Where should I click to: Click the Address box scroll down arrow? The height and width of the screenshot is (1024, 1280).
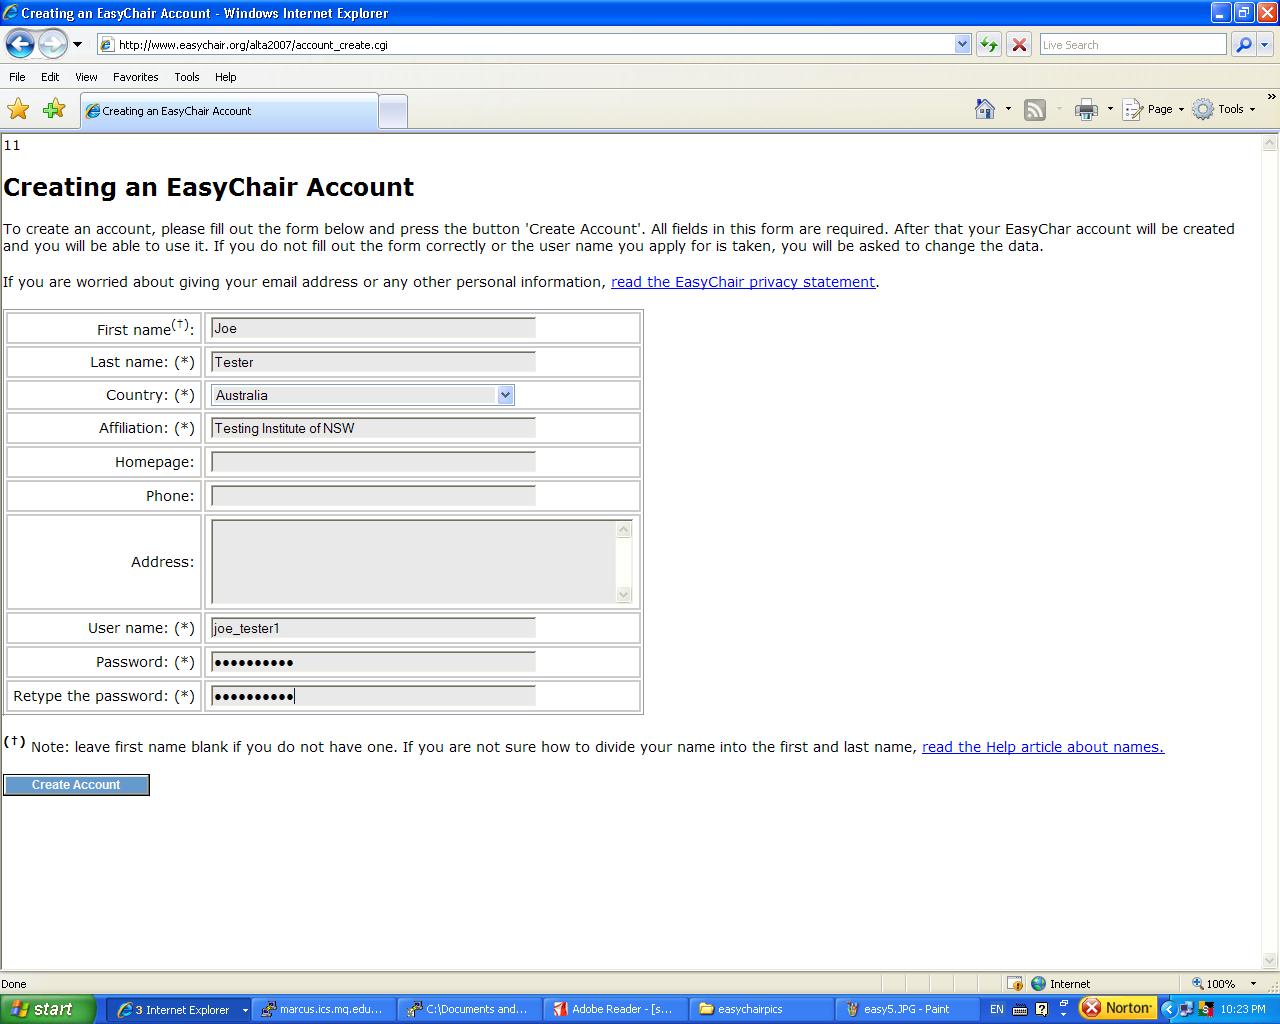624,594
